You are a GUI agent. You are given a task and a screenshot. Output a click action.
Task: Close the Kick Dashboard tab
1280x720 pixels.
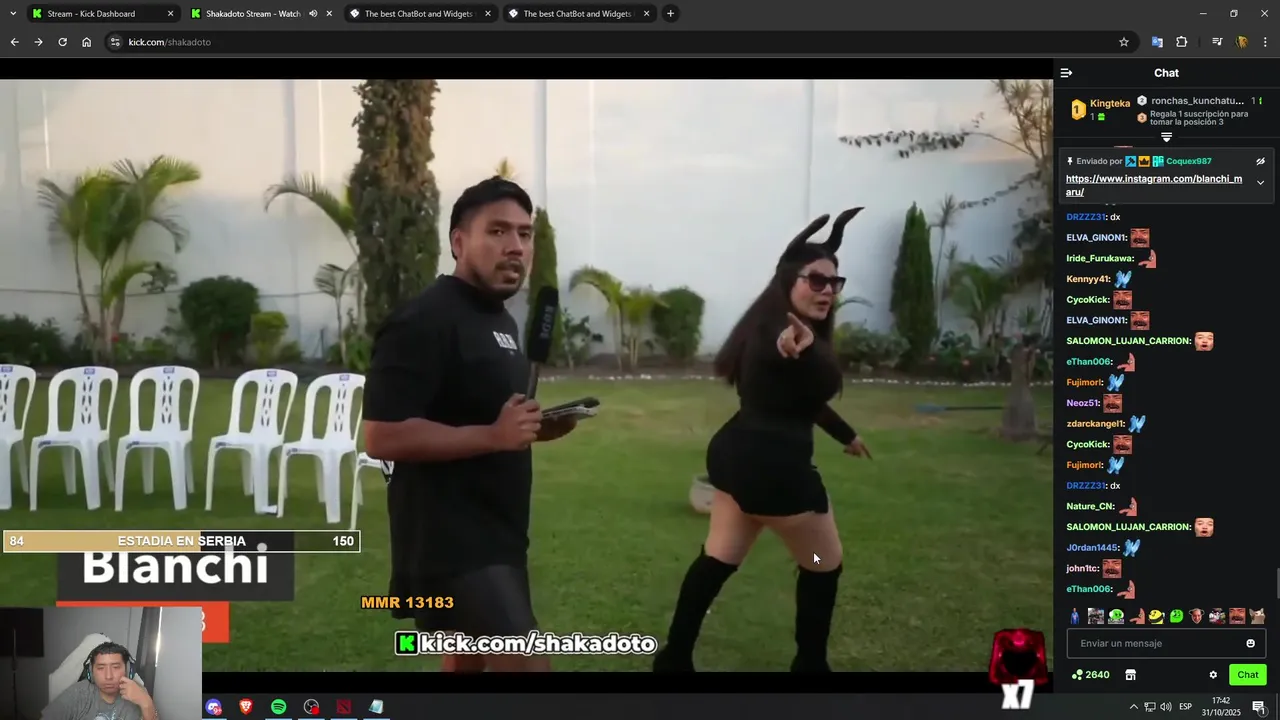click(170, 14)
